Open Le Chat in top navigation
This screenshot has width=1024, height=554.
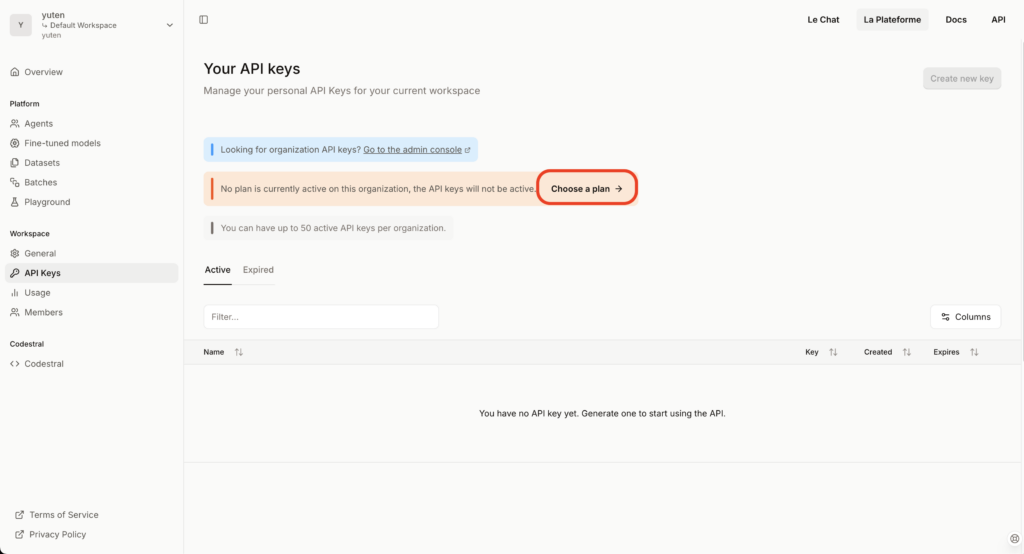tap(823, 20)
